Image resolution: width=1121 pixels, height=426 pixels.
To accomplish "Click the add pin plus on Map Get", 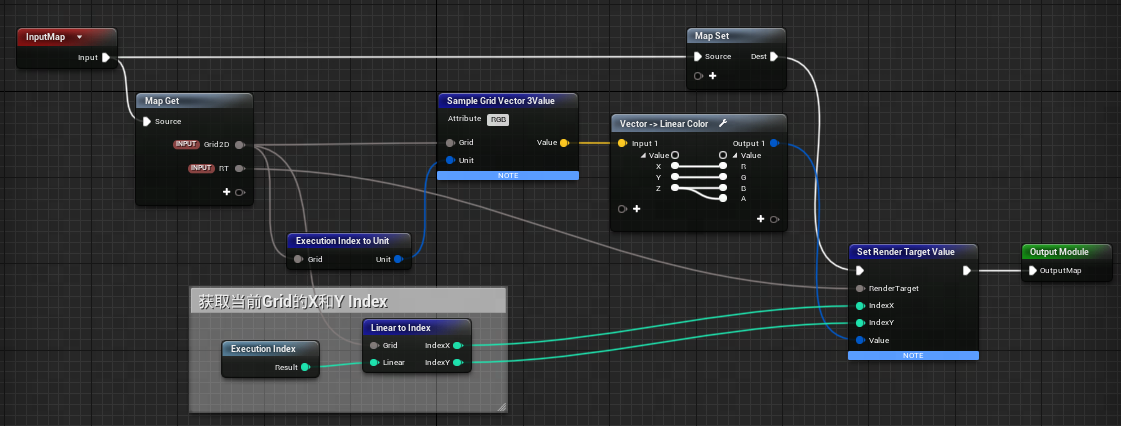I will click(226, 191).
